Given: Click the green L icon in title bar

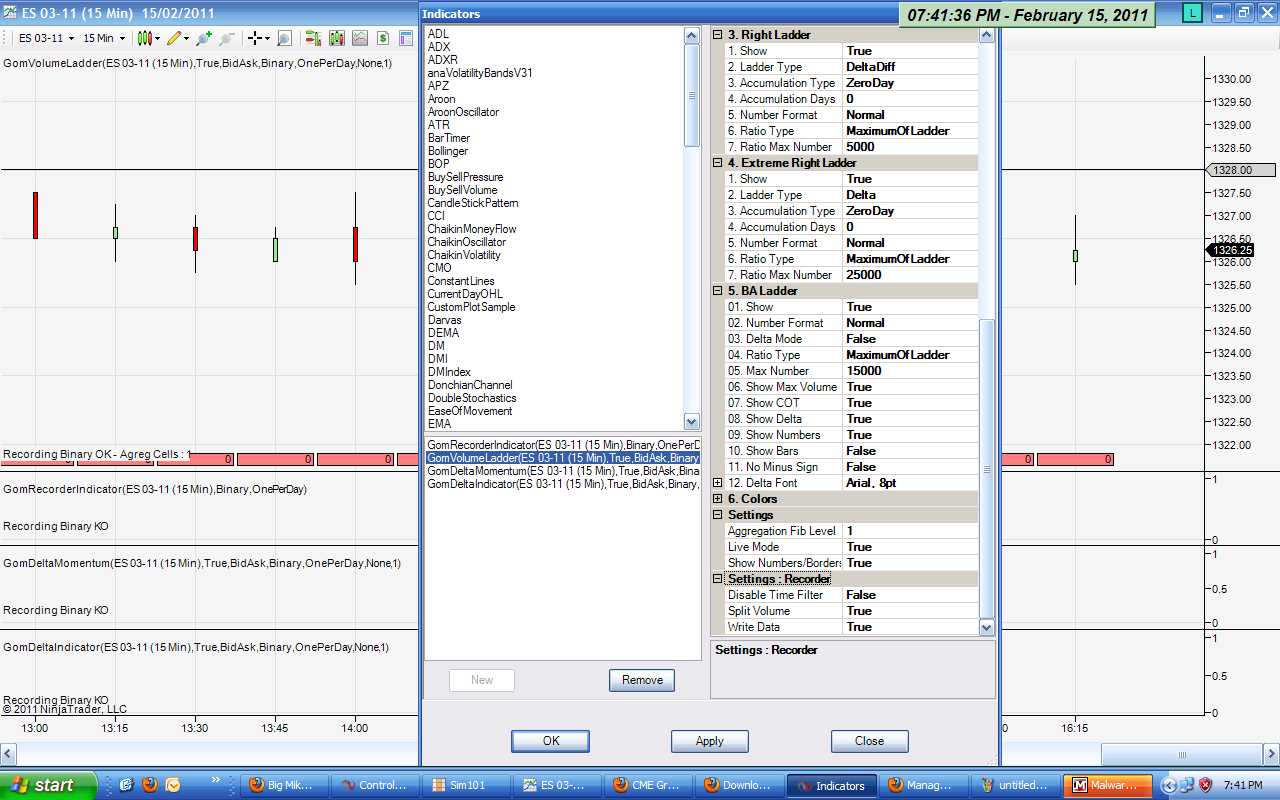Looking at the screenshot, I should tap(1192, 13).
